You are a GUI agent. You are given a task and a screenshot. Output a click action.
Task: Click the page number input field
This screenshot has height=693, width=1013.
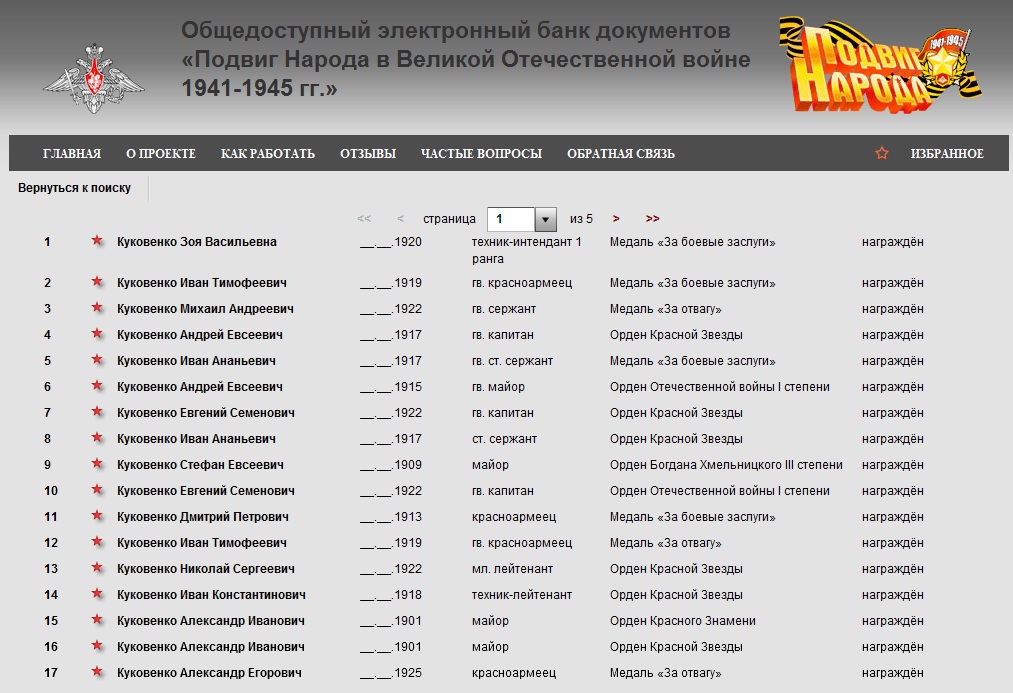click(x=511, y=219)
